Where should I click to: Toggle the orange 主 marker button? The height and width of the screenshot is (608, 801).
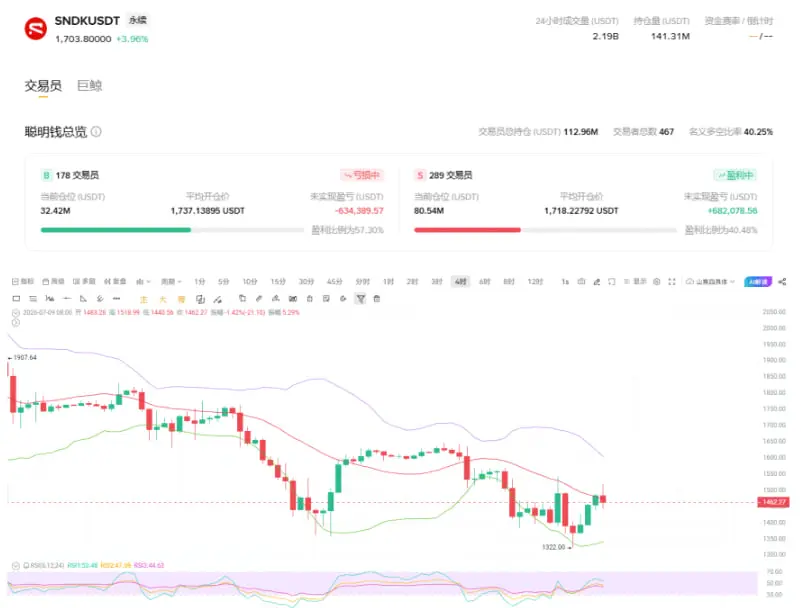click(144, 299)
